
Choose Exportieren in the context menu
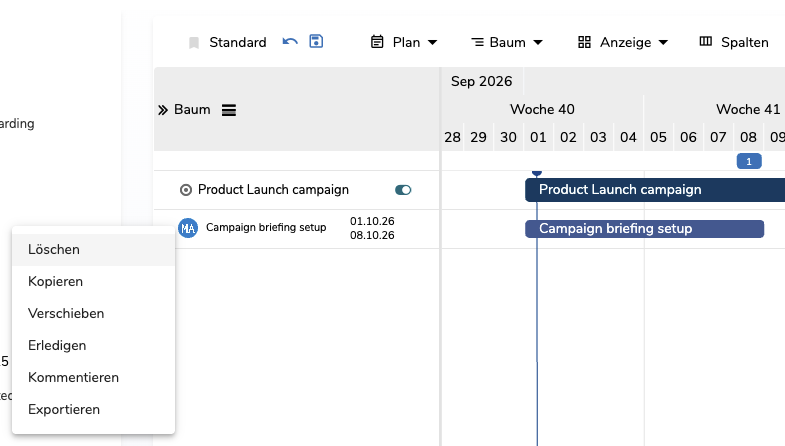94,410
